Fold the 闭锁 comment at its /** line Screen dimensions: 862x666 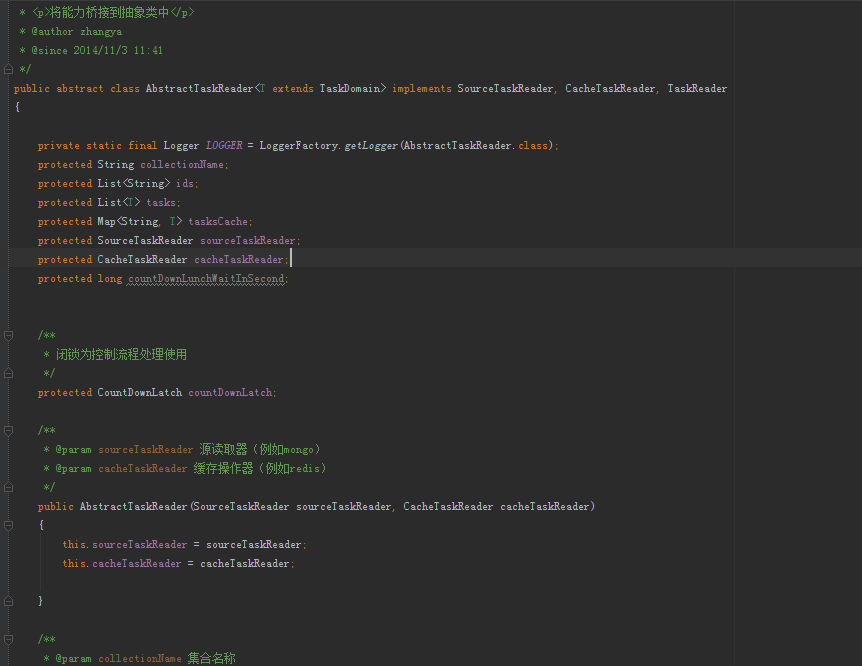point(8,335)
